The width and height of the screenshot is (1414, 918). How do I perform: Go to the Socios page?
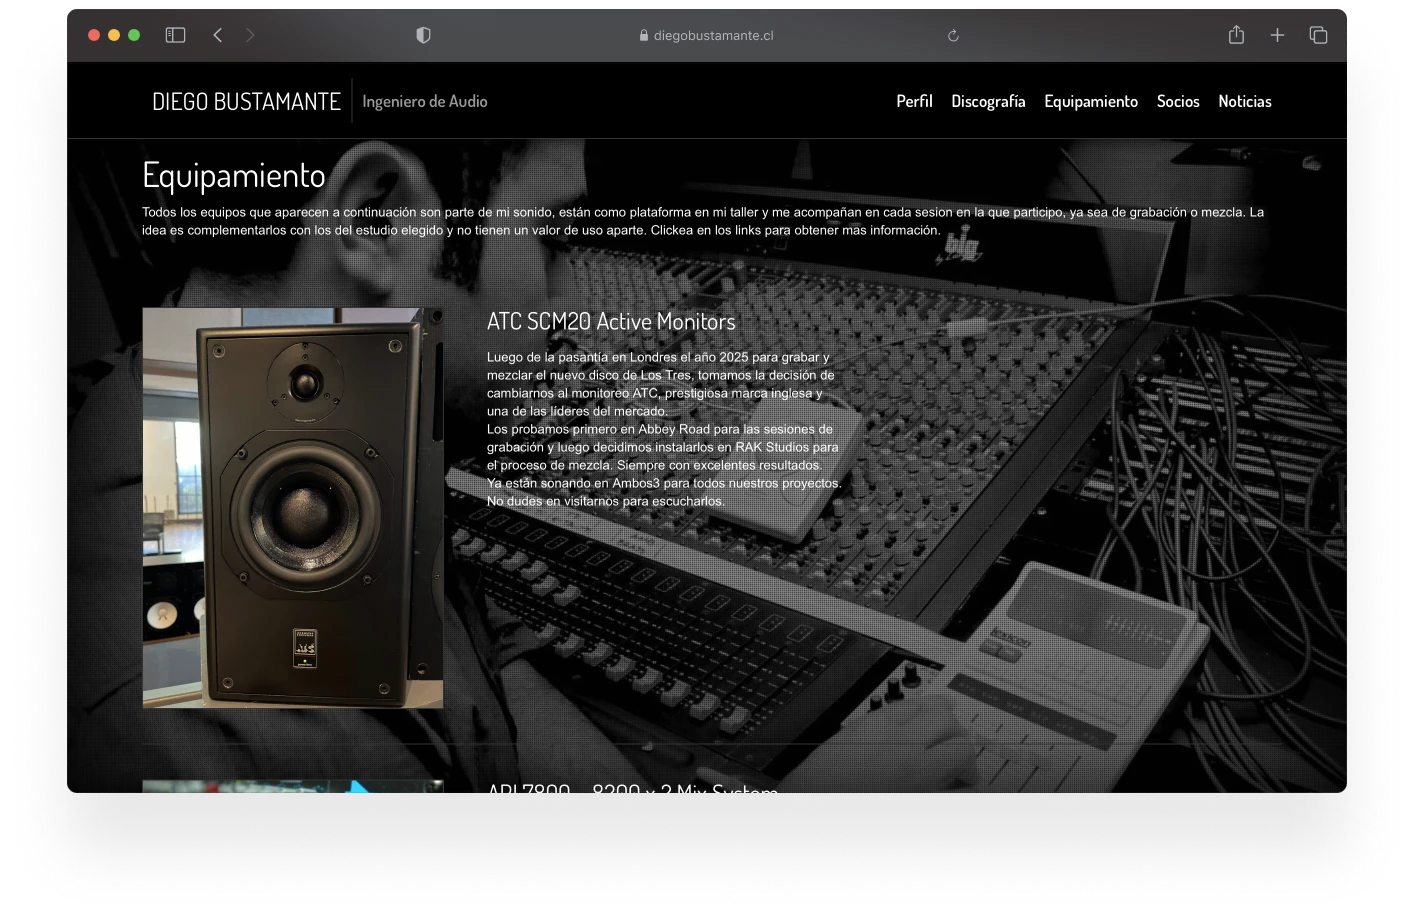[1178, 101]
